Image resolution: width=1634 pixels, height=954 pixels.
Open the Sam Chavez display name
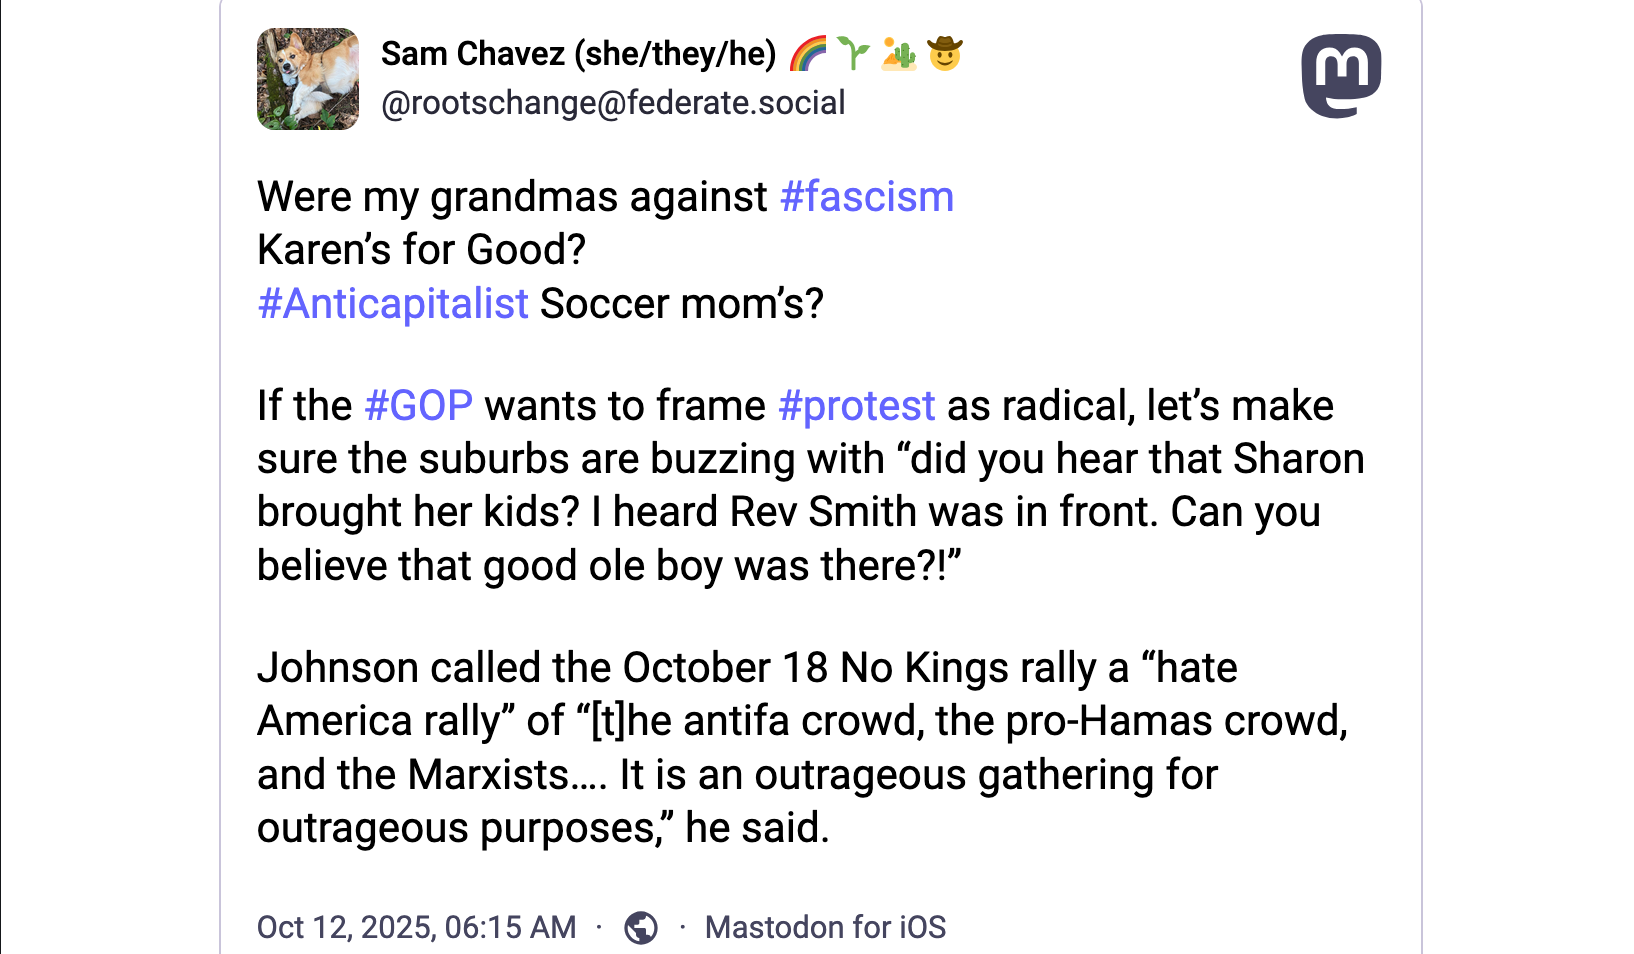473,54
